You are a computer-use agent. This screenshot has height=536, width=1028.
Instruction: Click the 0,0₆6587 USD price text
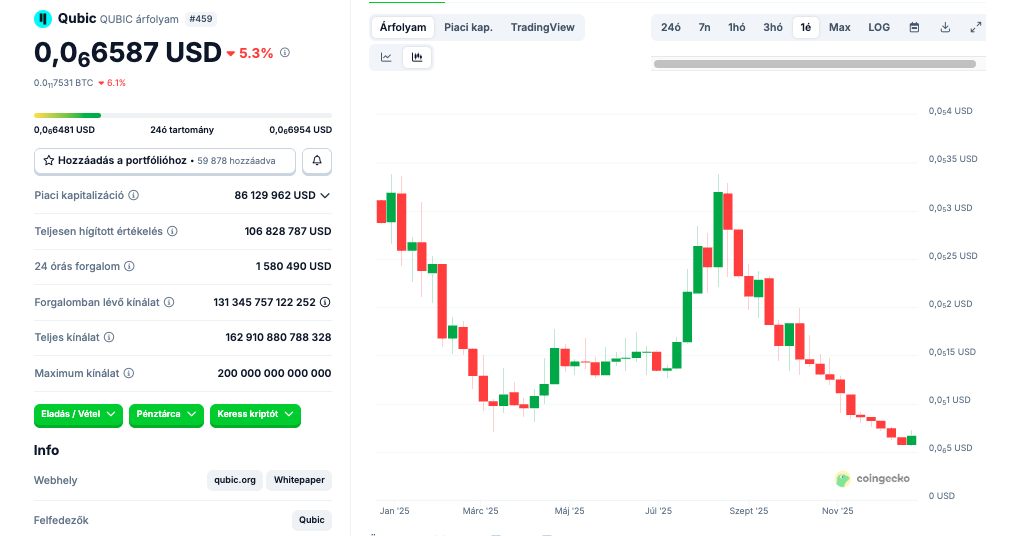(x=128, y=53)
